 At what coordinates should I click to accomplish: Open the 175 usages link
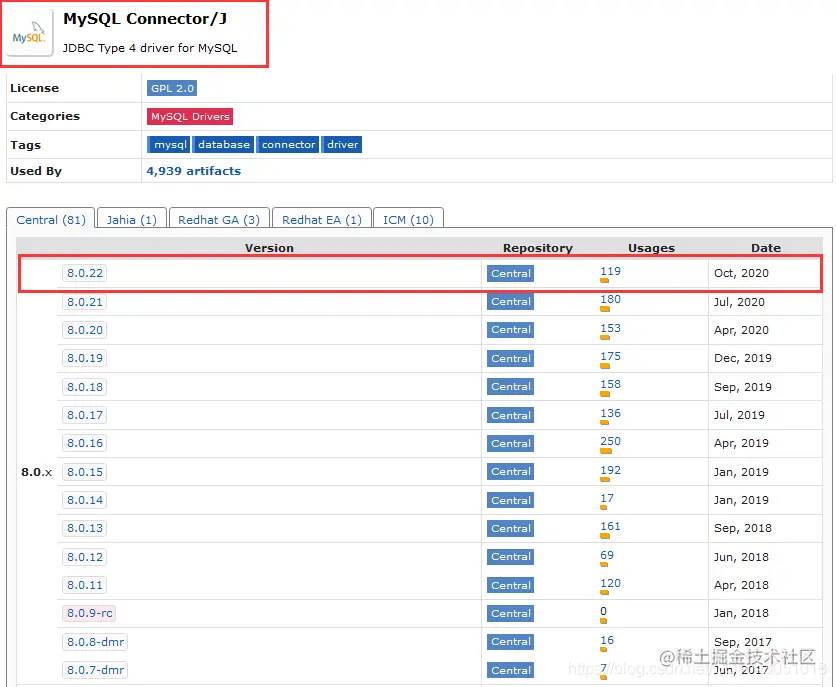(610, 356)
